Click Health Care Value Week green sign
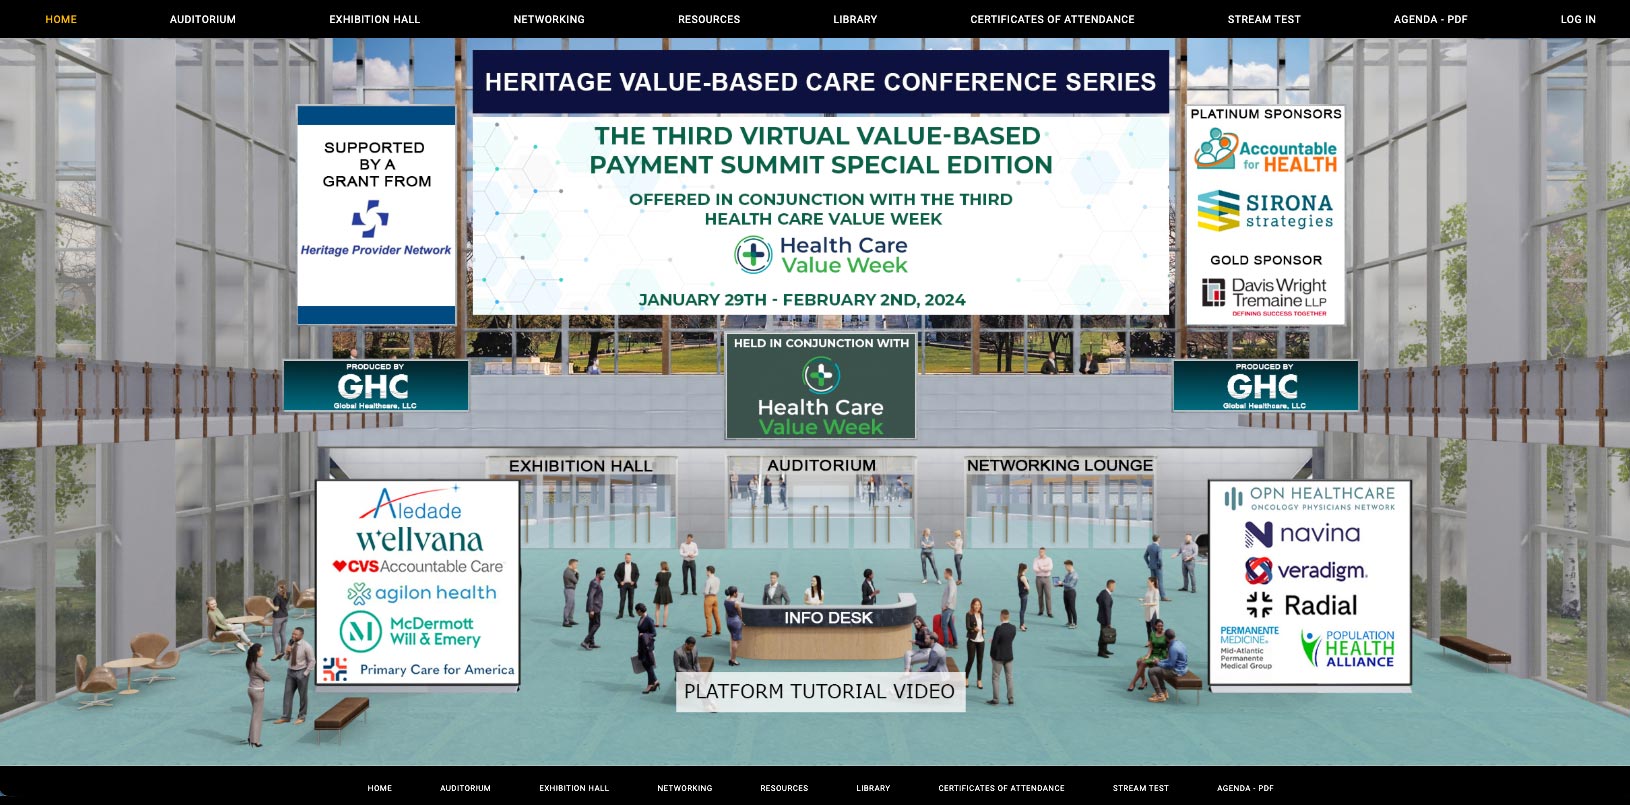 (x=821, y=386)
